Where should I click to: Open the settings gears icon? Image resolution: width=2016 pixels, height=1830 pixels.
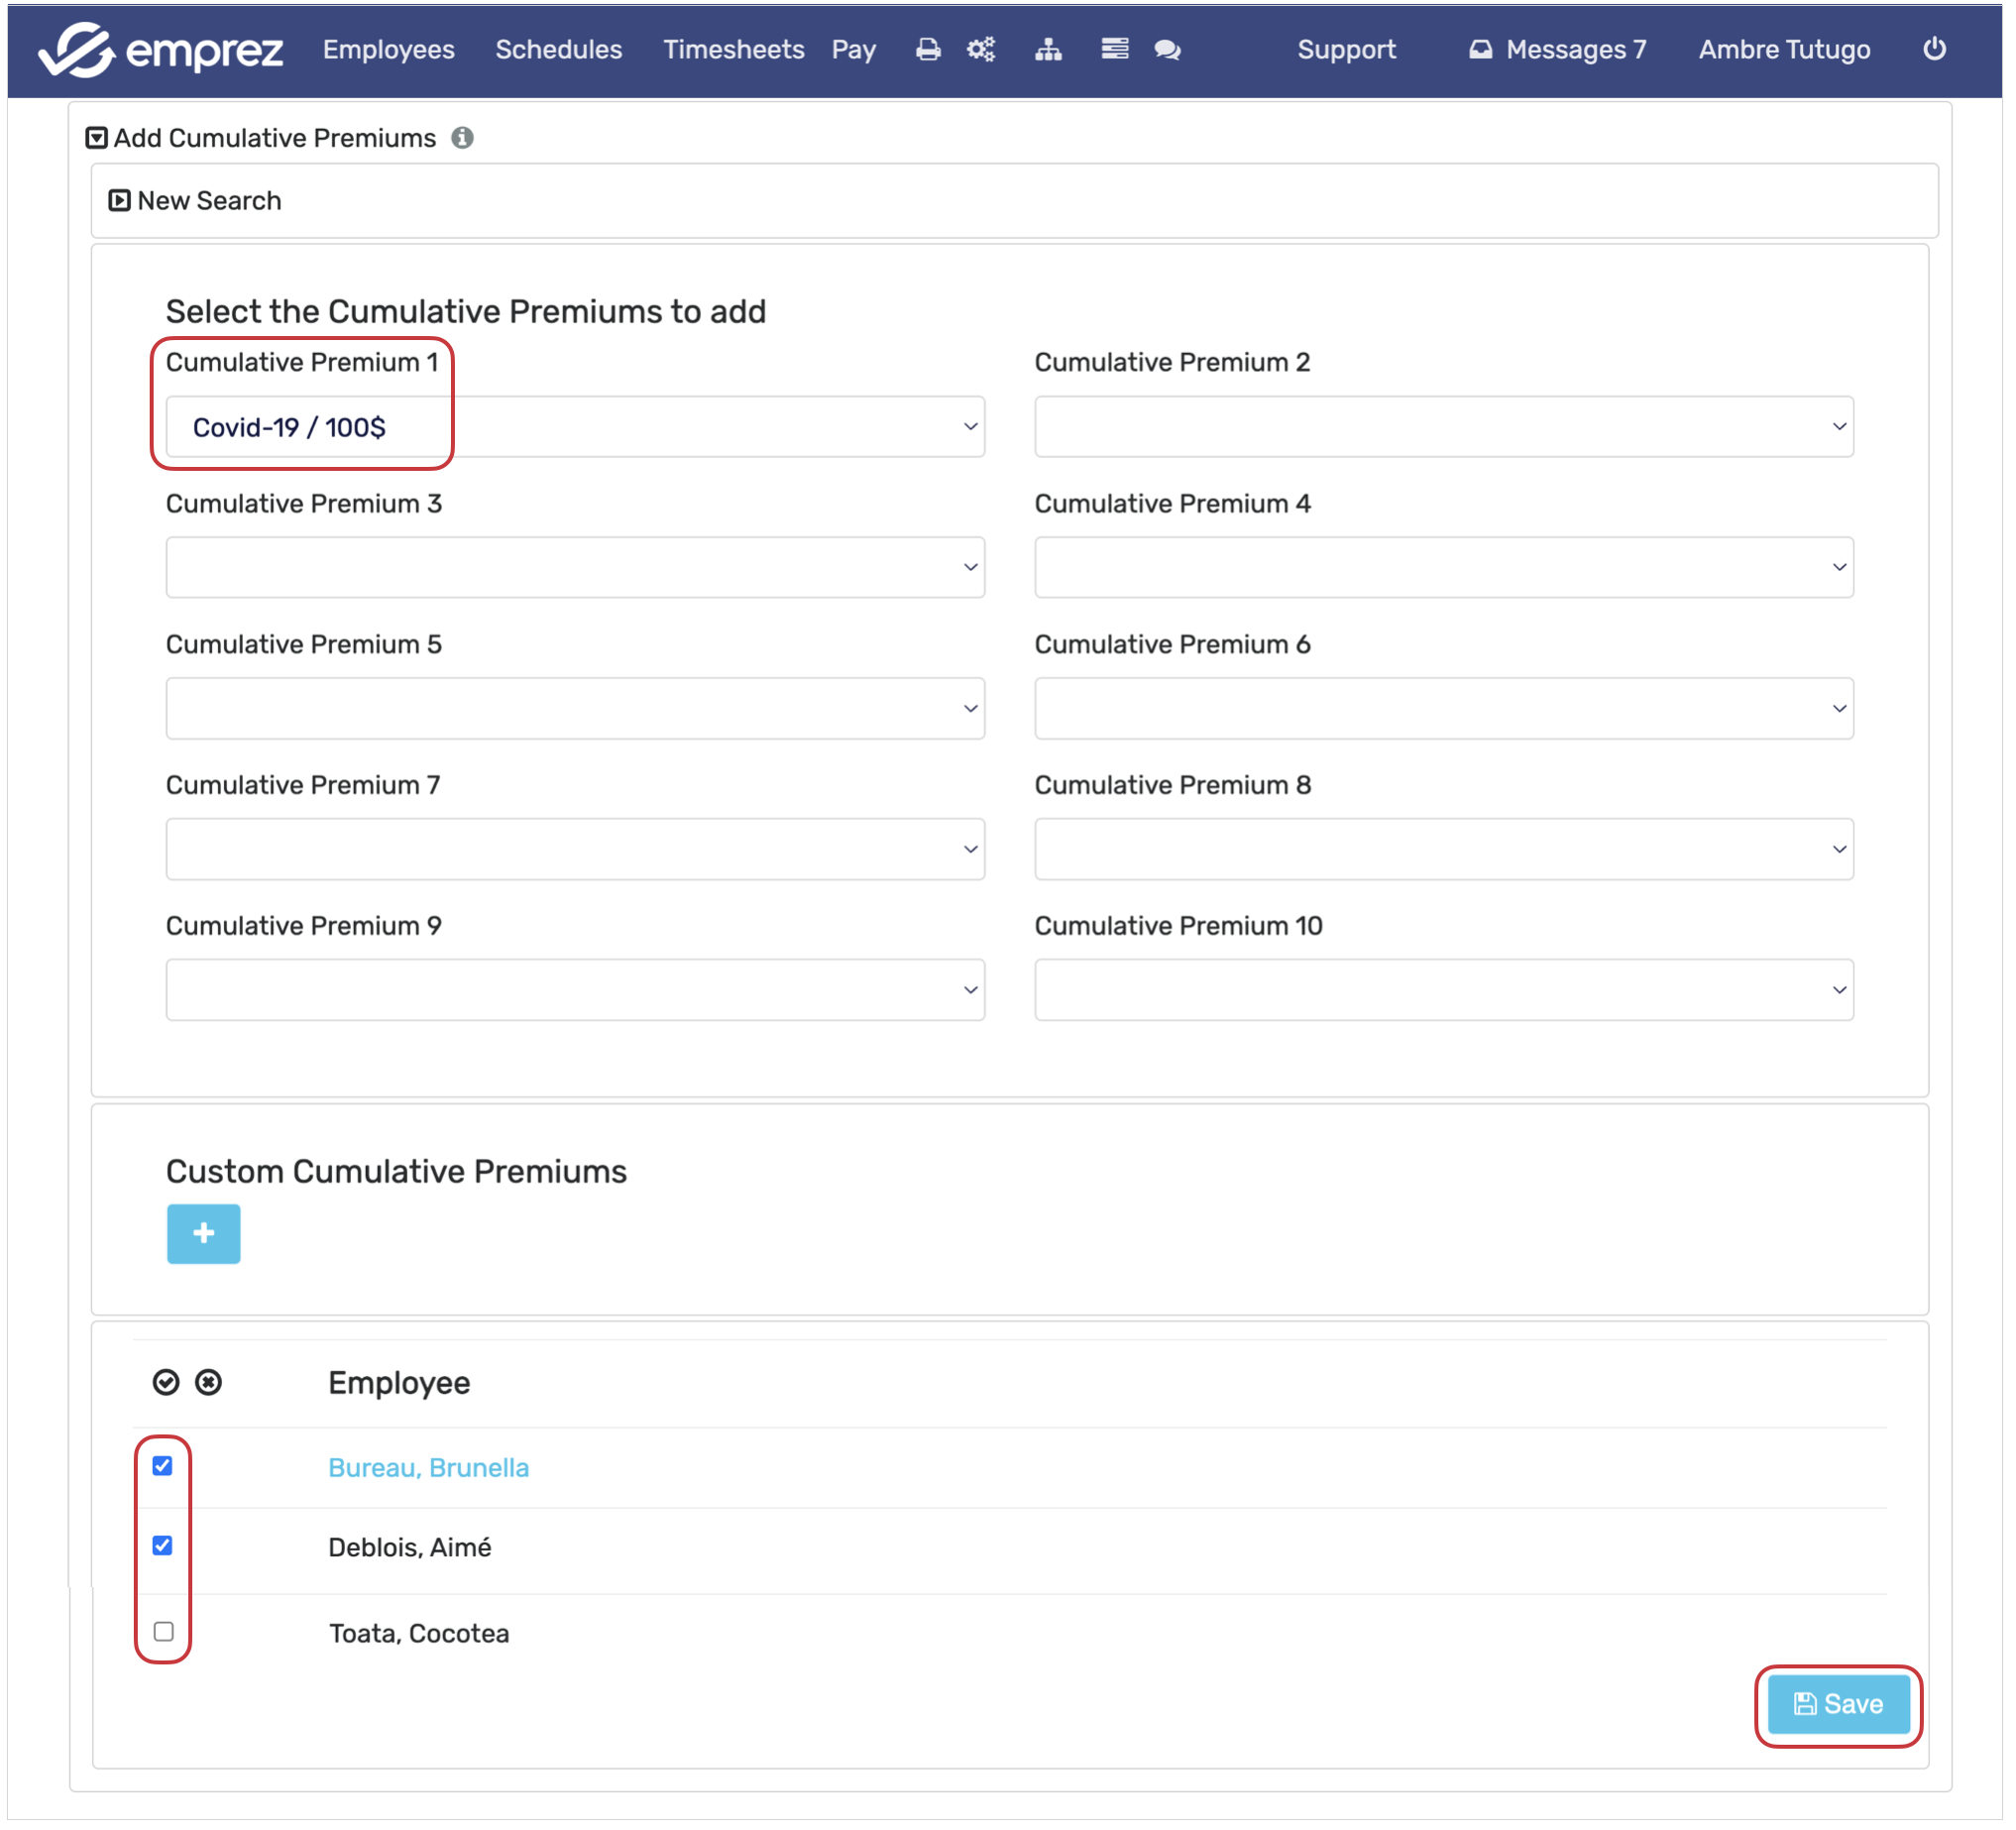(981, 49)
